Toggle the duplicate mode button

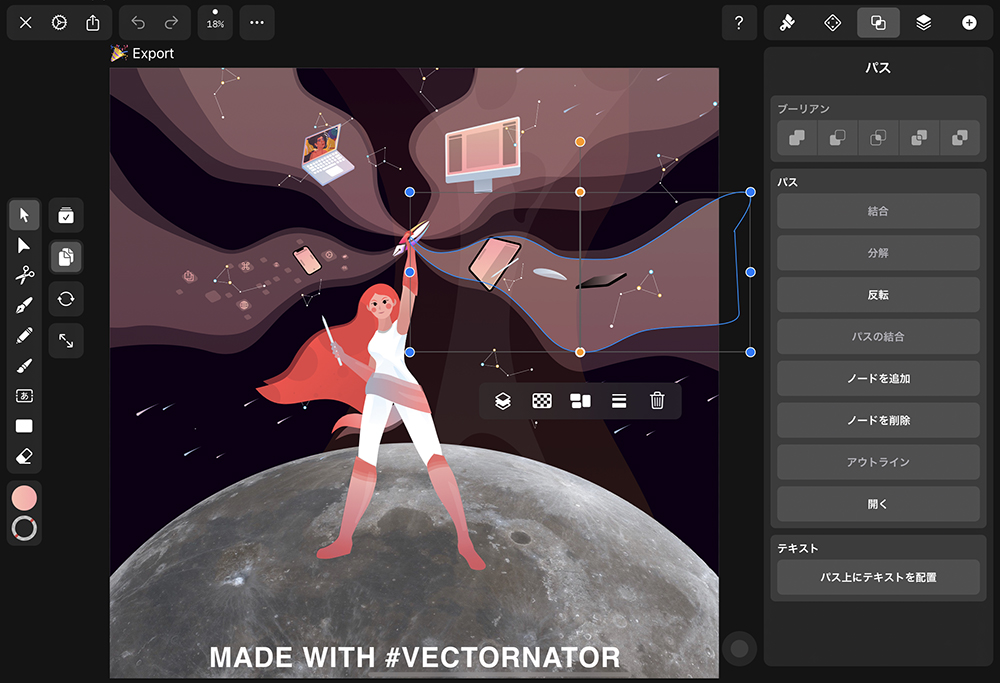tap(66, 257)
